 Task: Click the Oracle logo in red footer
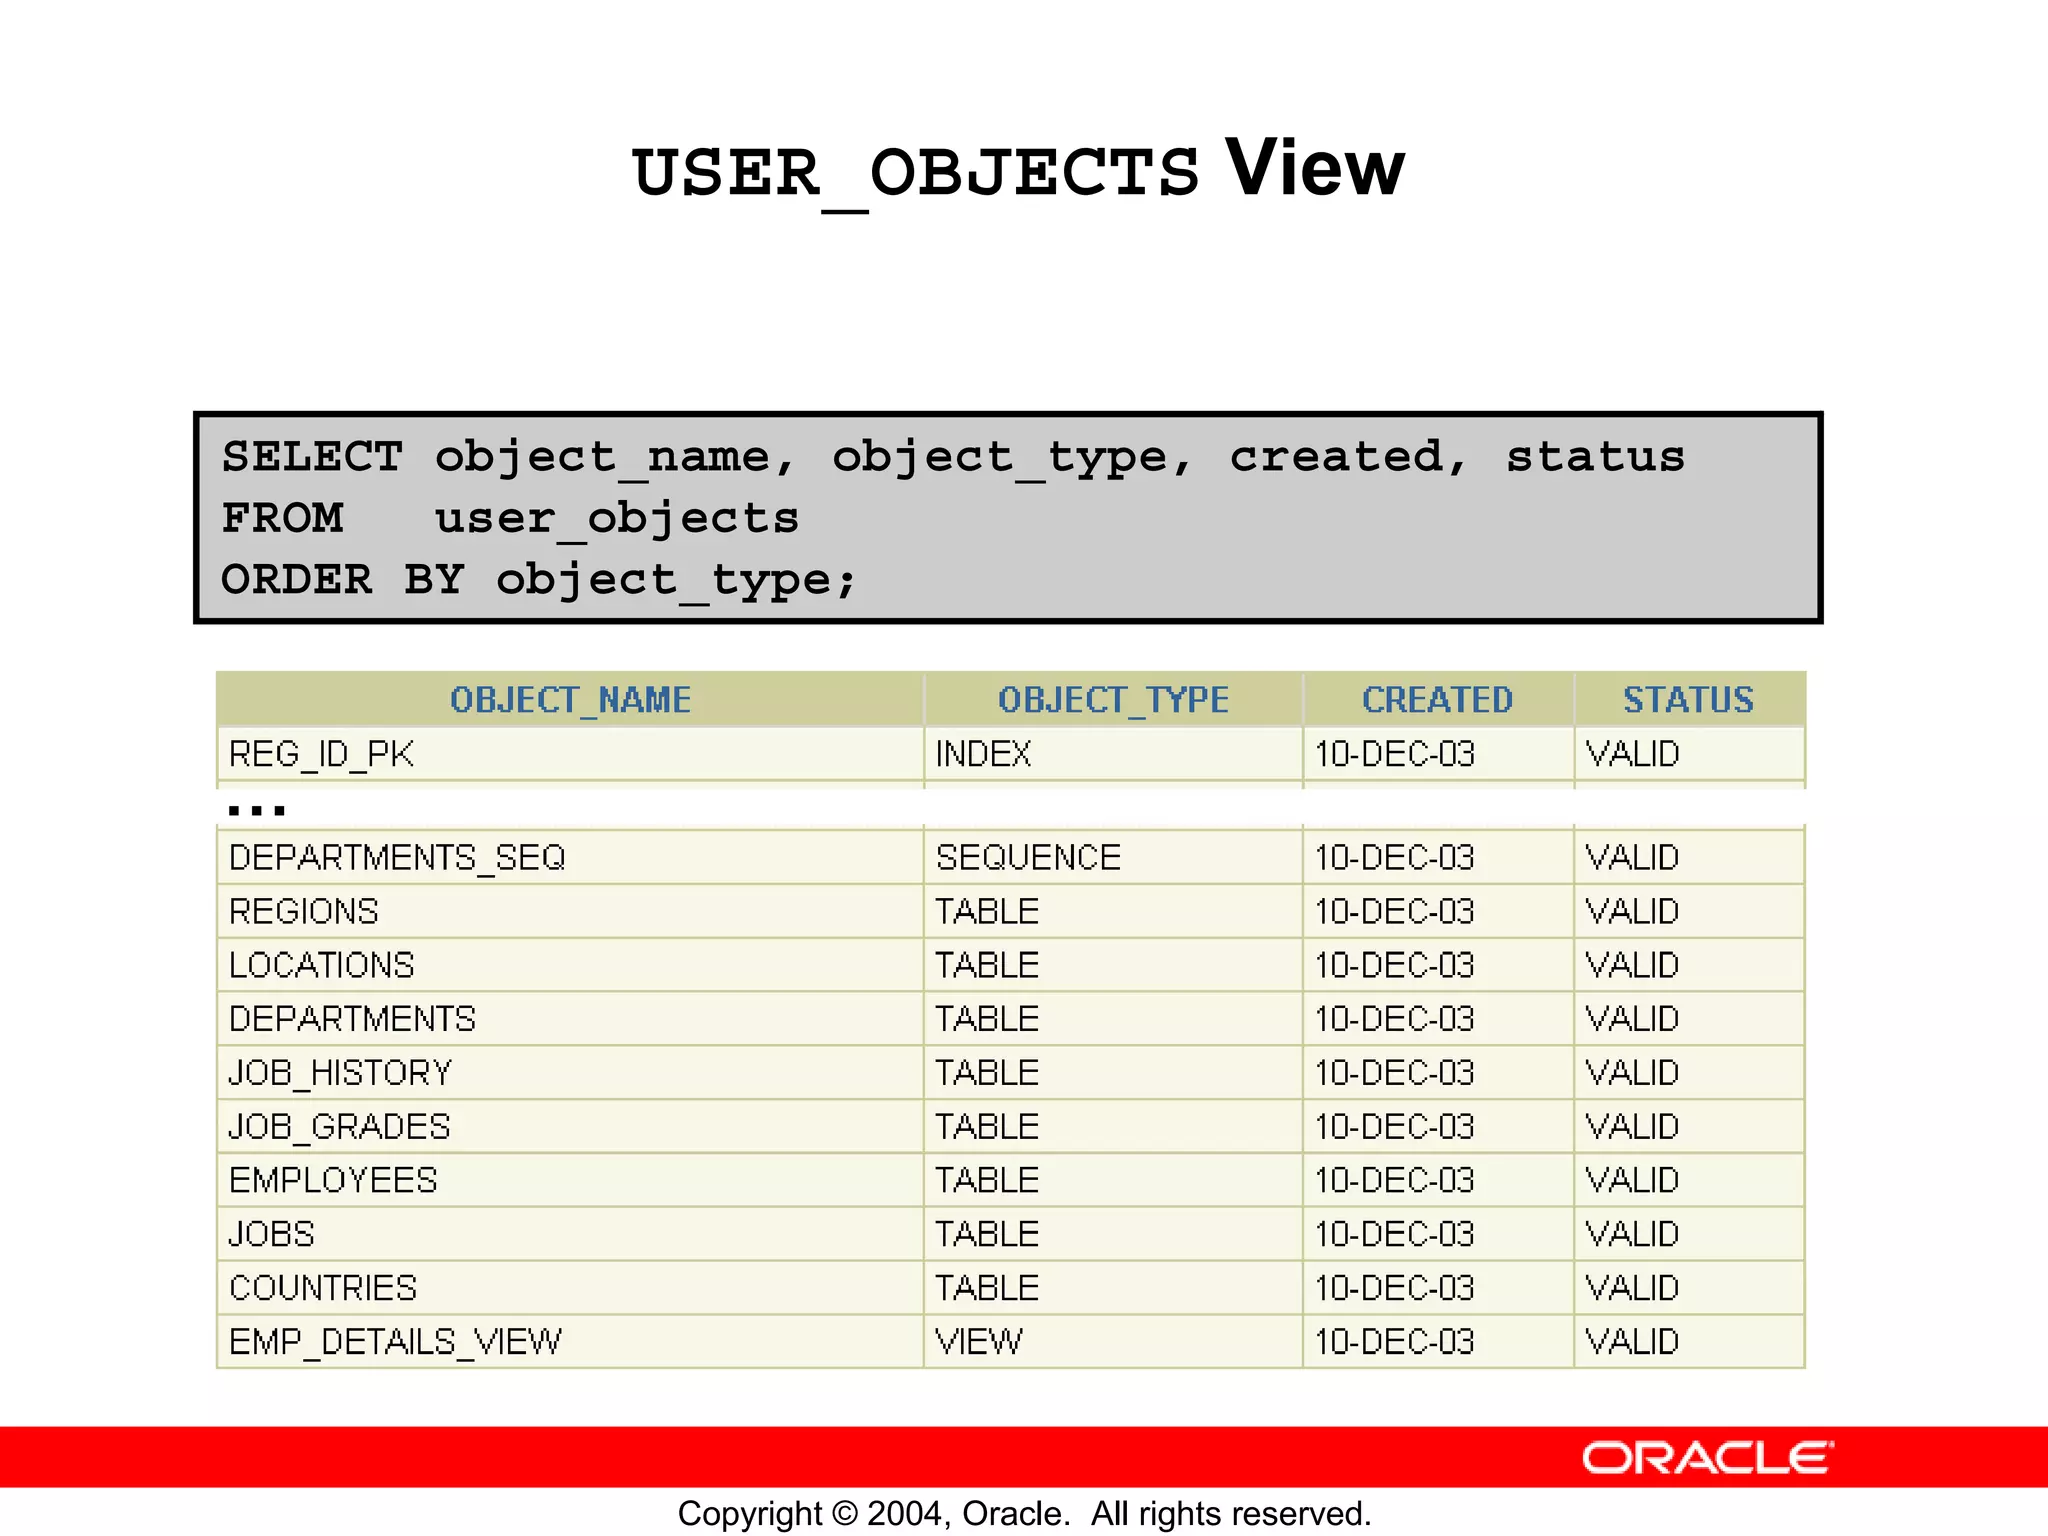pyautogui.click(x=1706, y=1458)
